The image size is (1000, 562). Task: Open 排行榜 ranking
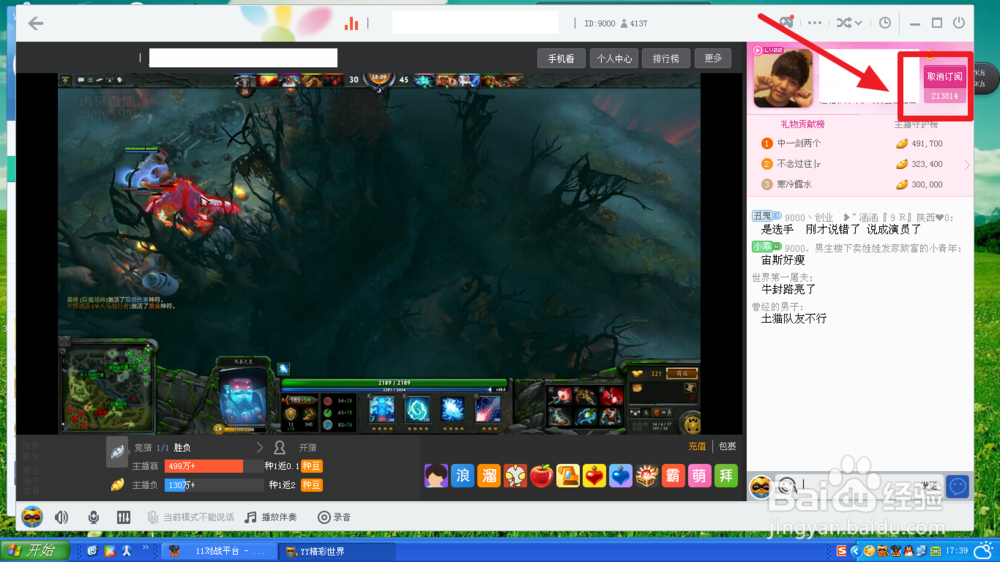pyautogui.click(x=666, y=58)
